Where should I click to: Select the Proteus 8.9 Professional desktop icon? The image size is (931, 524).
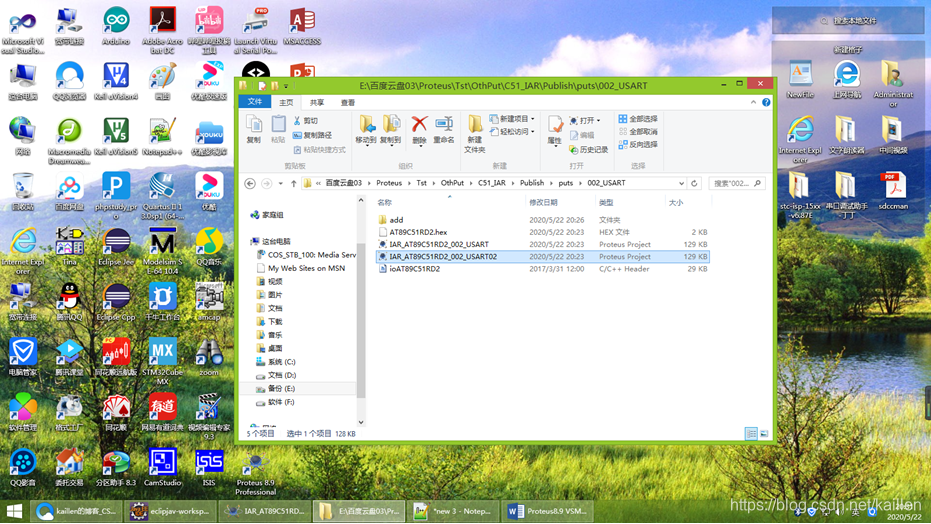click(x=255, y=475)
